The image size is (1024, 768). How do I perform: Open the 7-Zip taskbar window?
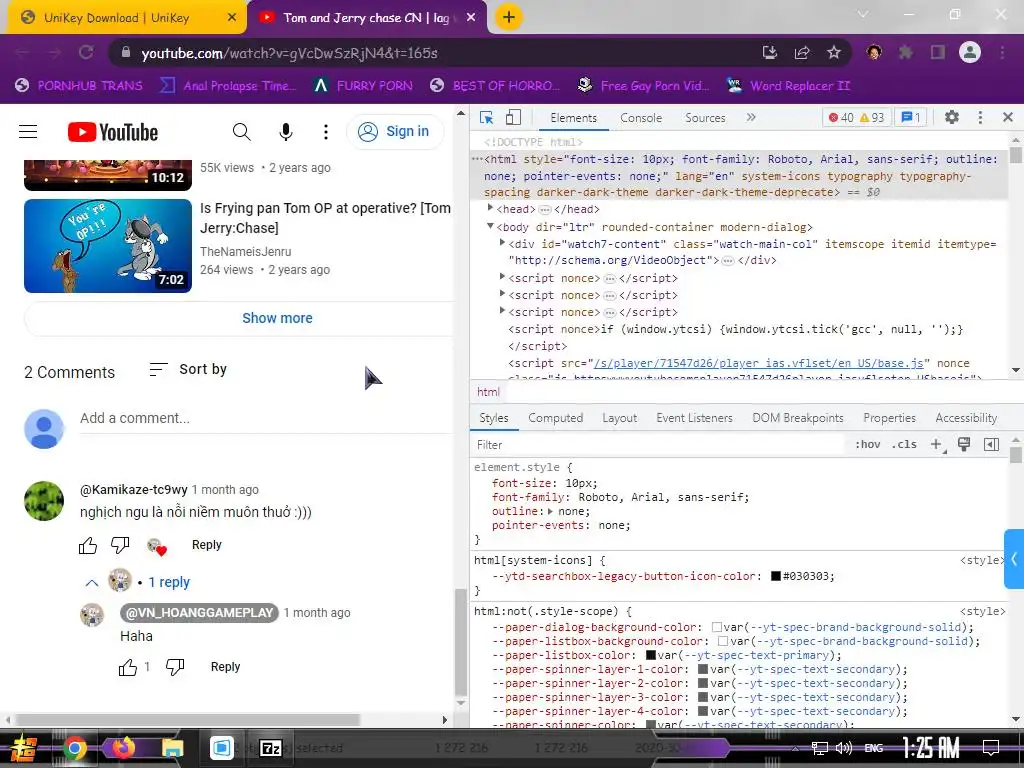click(x=270, y=748)
